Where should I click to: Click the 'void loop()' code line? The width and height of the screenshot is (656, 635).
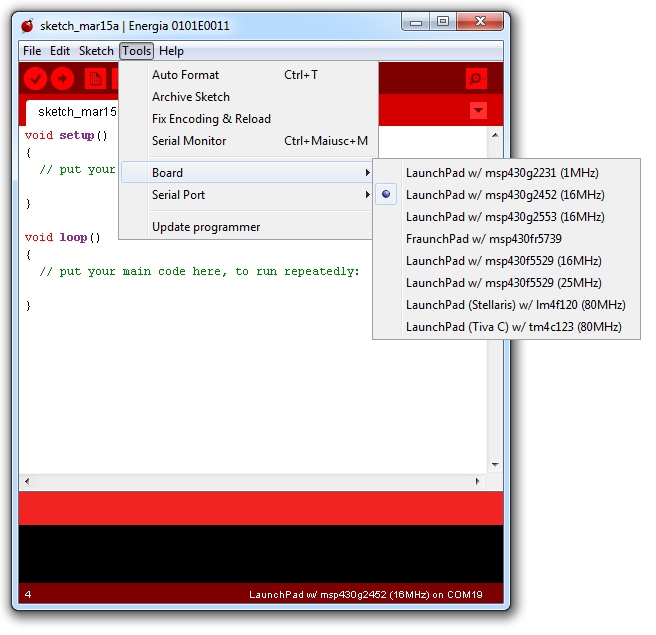point(62,238)
